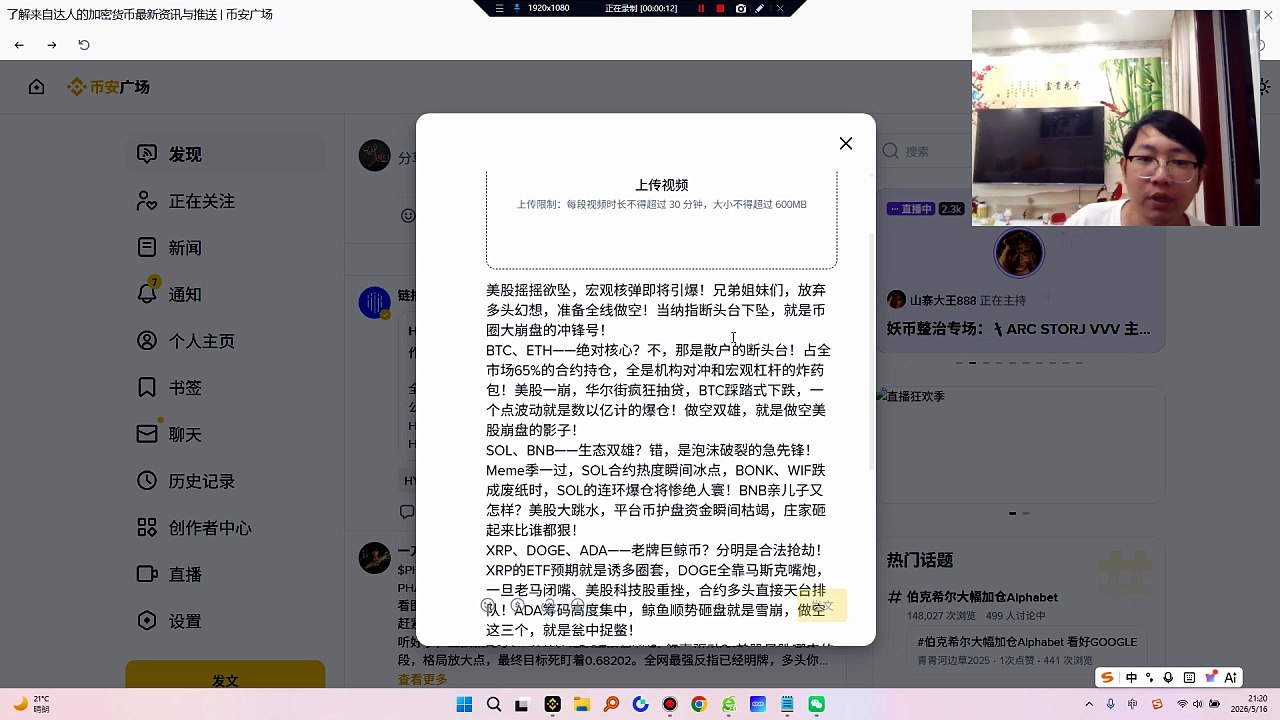Click the Sogou input method S icon
1280x720 pixels.
1107,677
